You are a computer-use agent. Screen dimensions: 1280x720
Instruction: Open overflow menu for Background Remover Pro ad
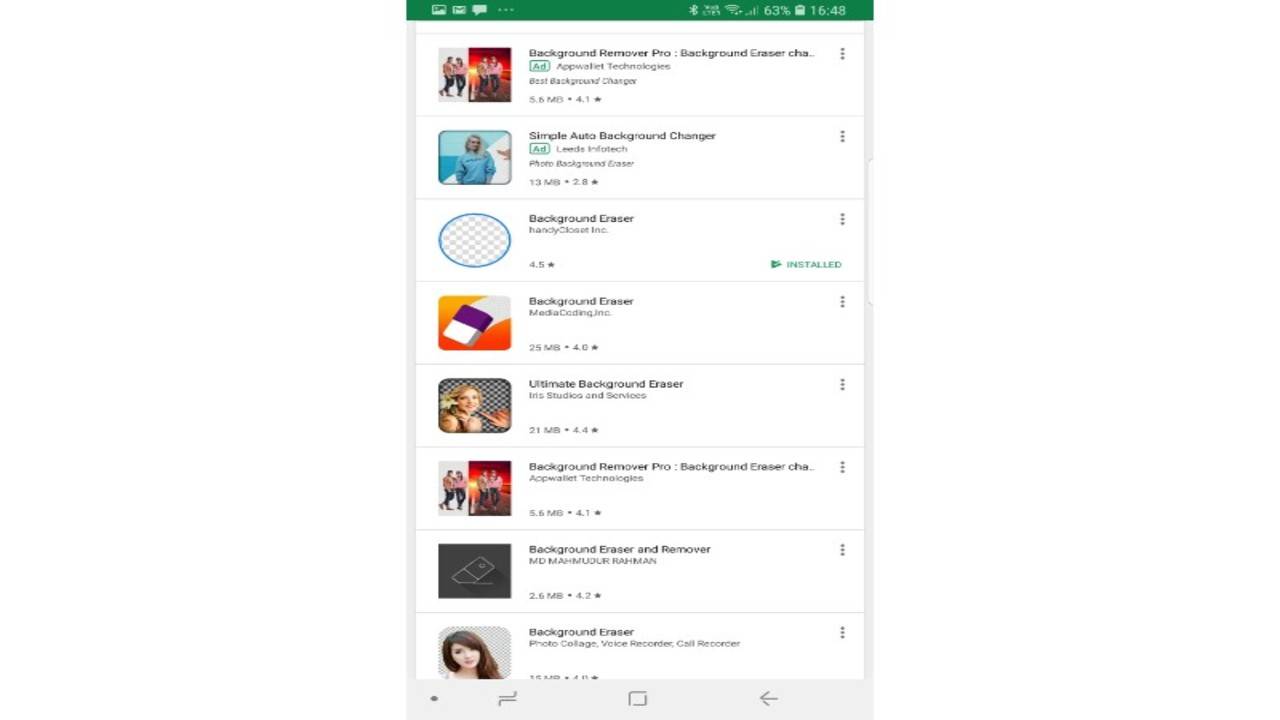(842, 54)
